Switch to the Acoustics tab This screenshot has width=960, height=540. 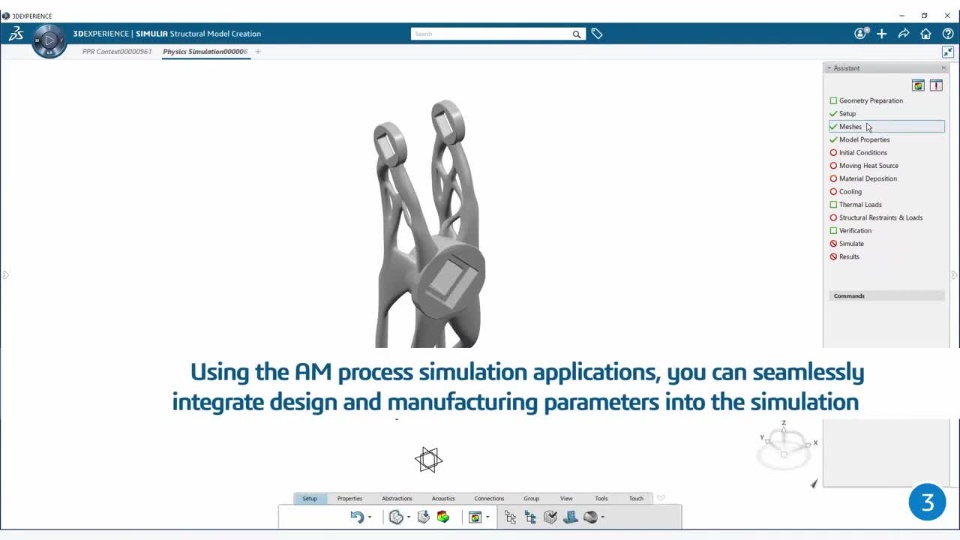click(x=443, y=498)
